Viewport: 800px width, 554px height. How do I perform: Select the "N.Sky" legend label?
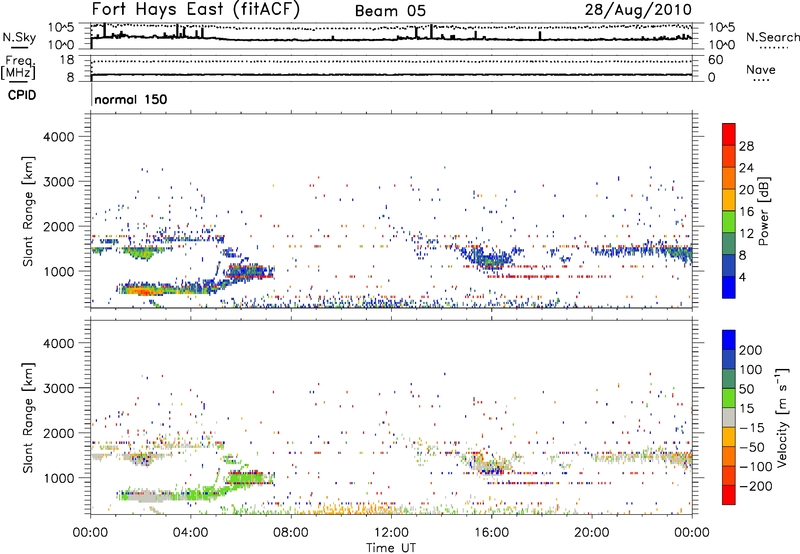(19, 37)
